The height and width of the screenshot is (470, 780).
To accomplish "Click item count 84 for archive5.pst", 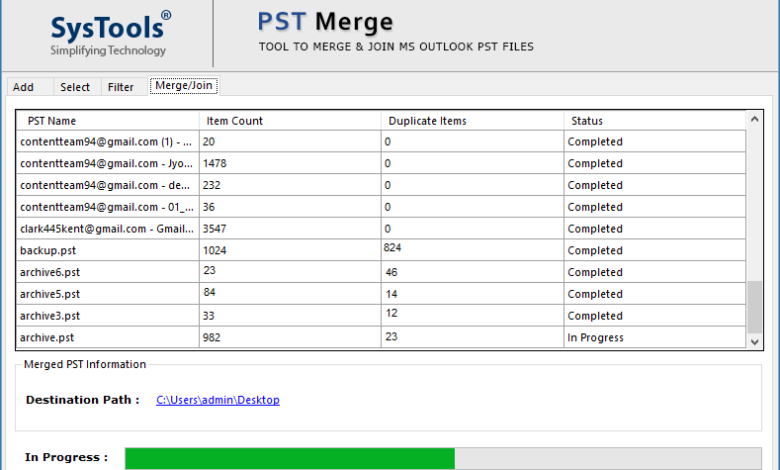I will pos(209,292).
